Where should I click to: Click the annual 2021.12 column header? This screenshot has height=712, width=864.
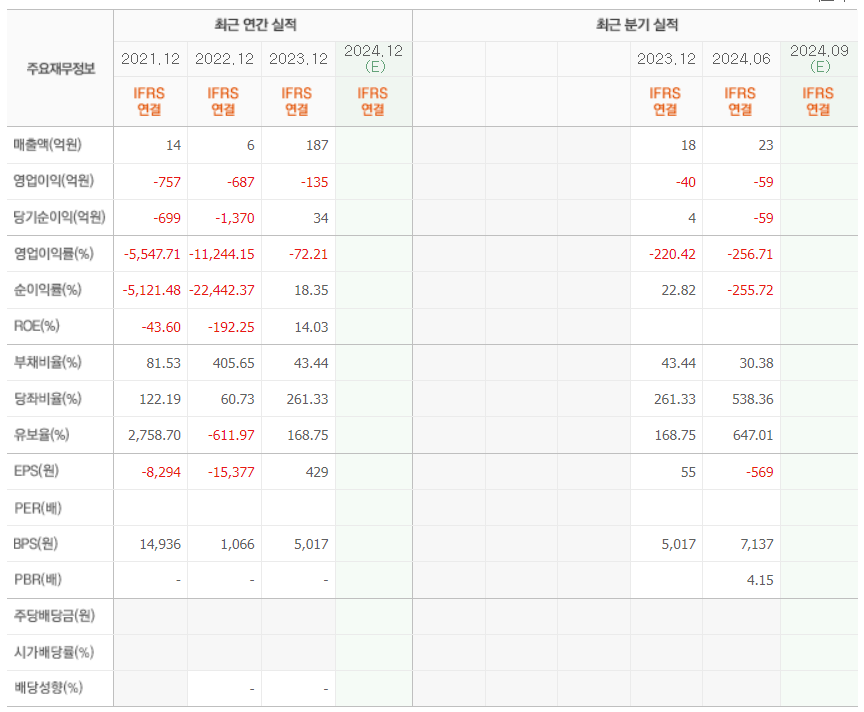tap(150, 59)
